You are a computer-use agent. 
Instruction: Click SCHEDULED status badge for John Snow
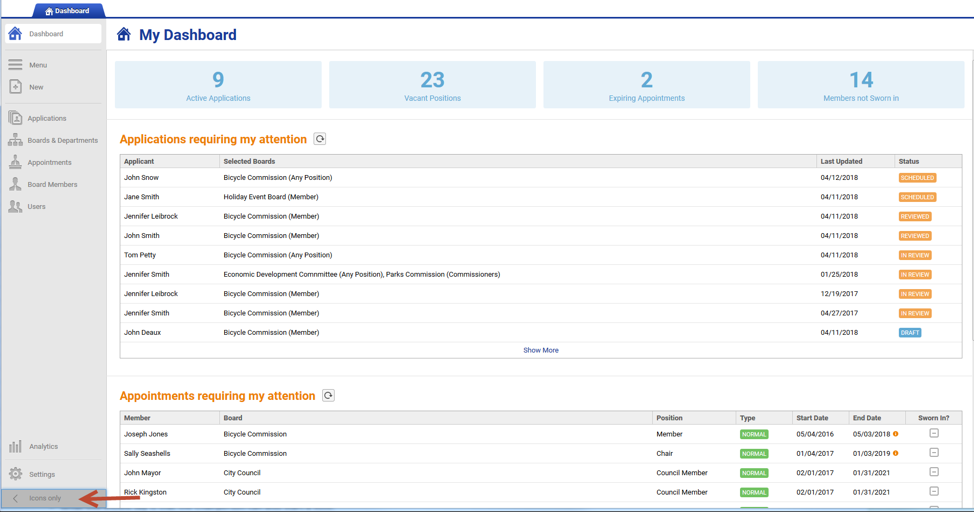(917, 178)
